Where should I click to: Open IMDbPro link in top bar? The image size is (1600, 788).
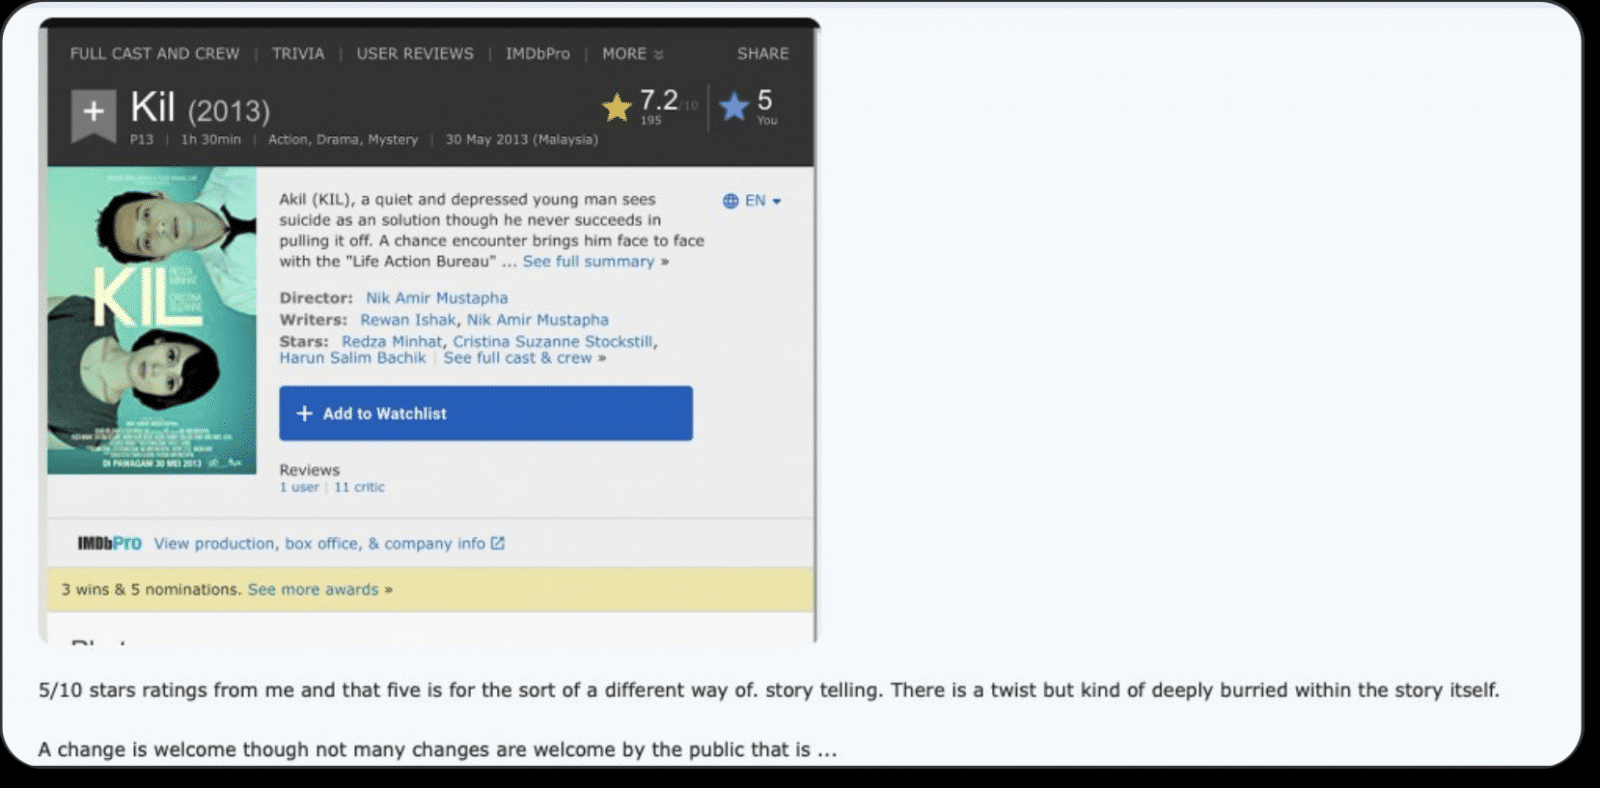tap(537, 54)
